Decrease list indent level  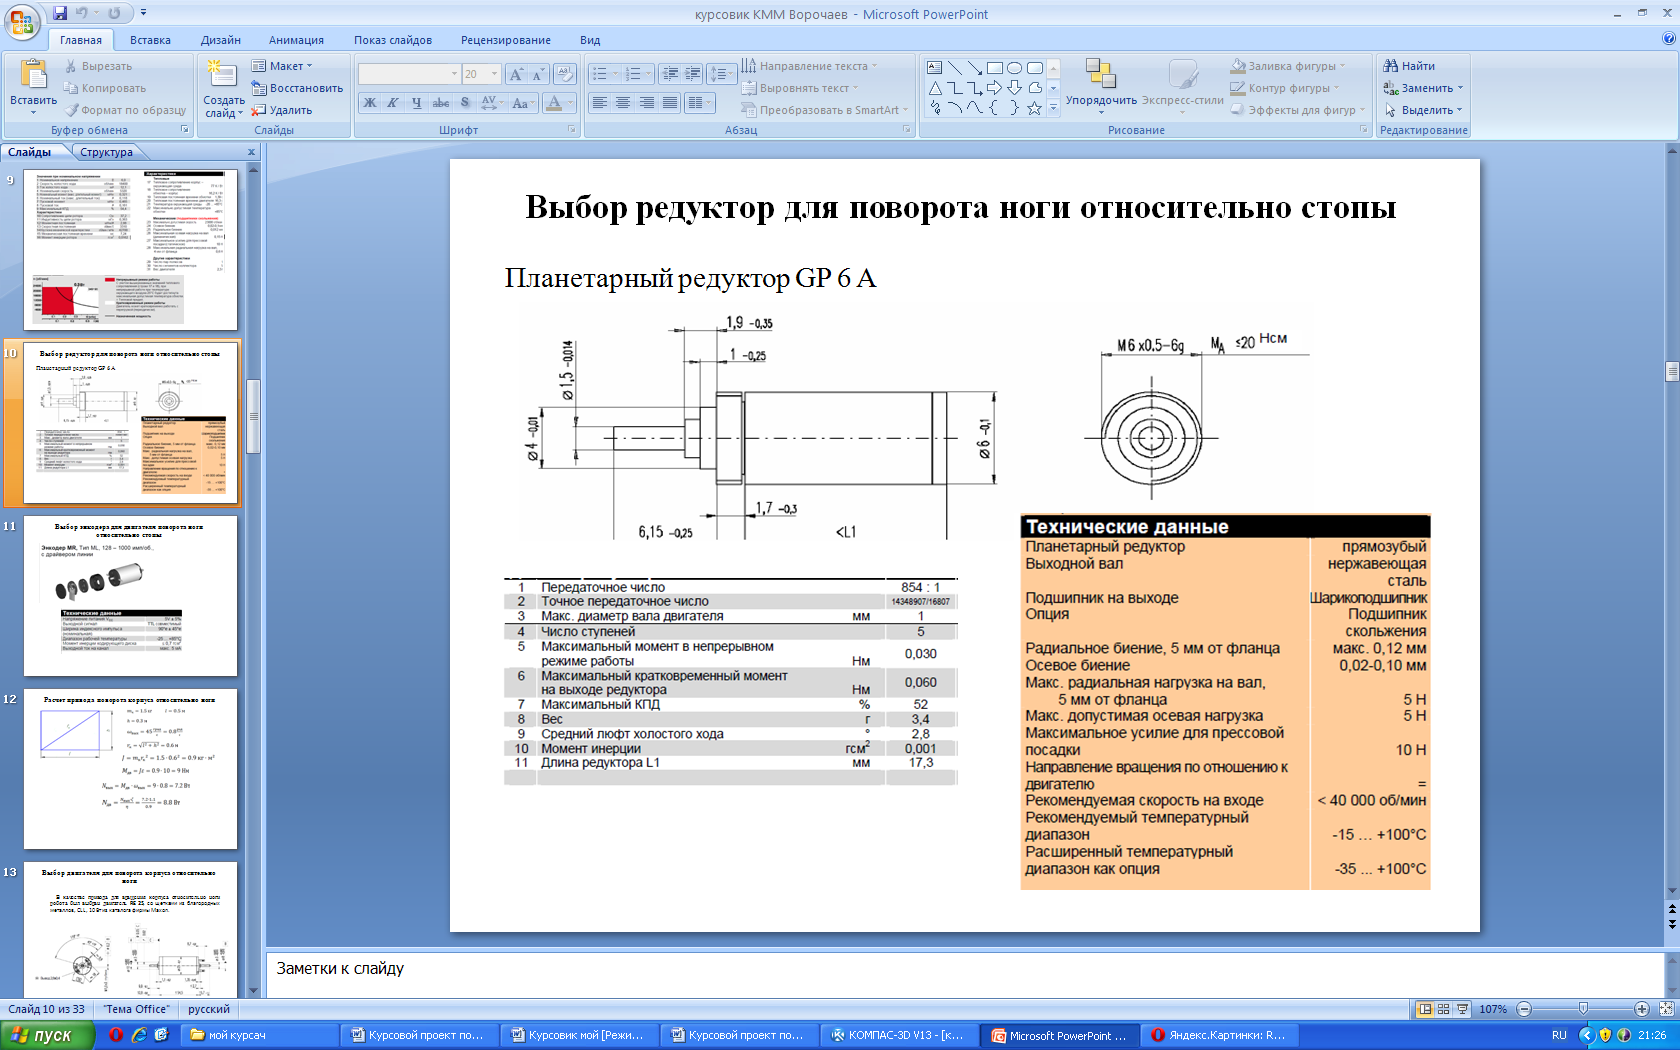pyautogui.click(x=670, y=74)
